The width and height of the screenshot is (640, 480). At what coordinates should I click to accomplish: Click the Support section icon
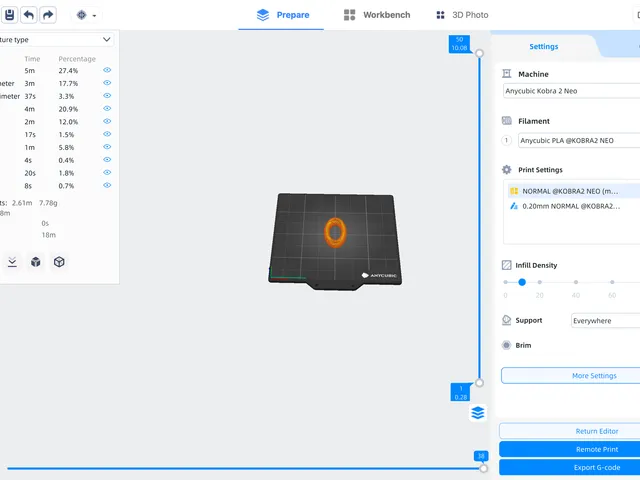pos(507,320)
